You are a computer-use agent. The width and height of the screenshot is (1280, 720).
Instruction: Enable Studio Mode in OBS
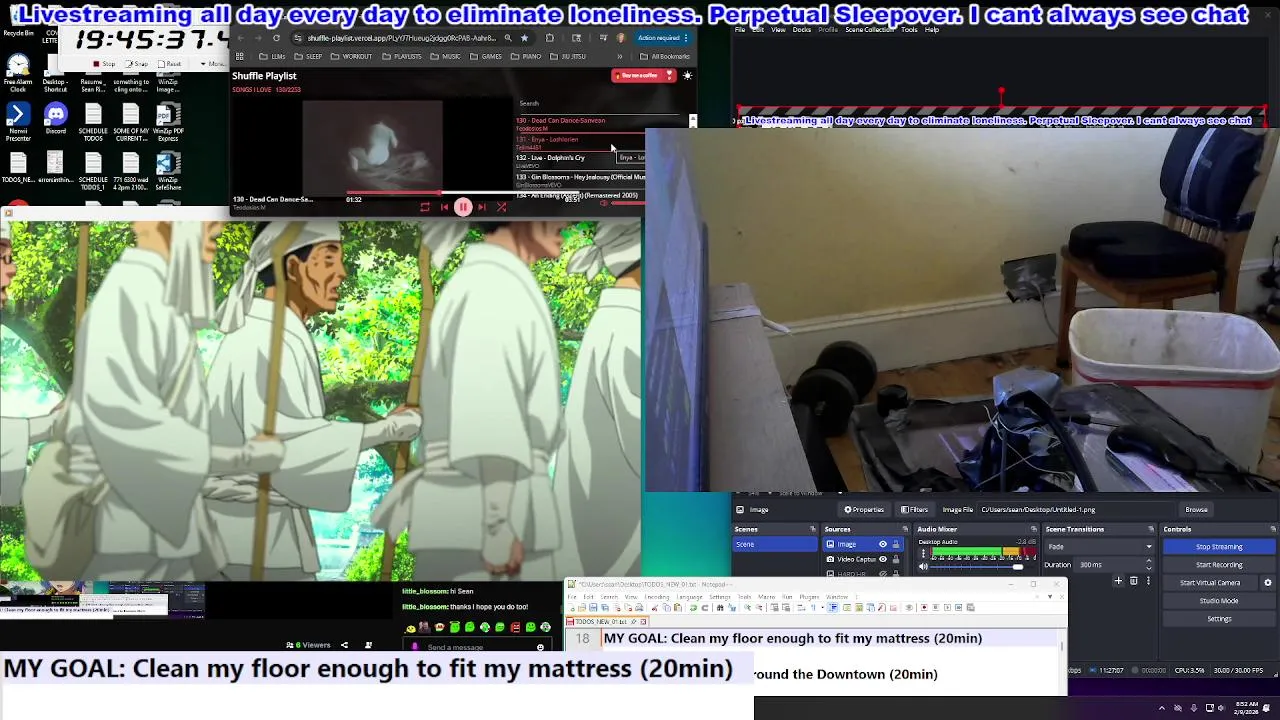coord(1219,601)
